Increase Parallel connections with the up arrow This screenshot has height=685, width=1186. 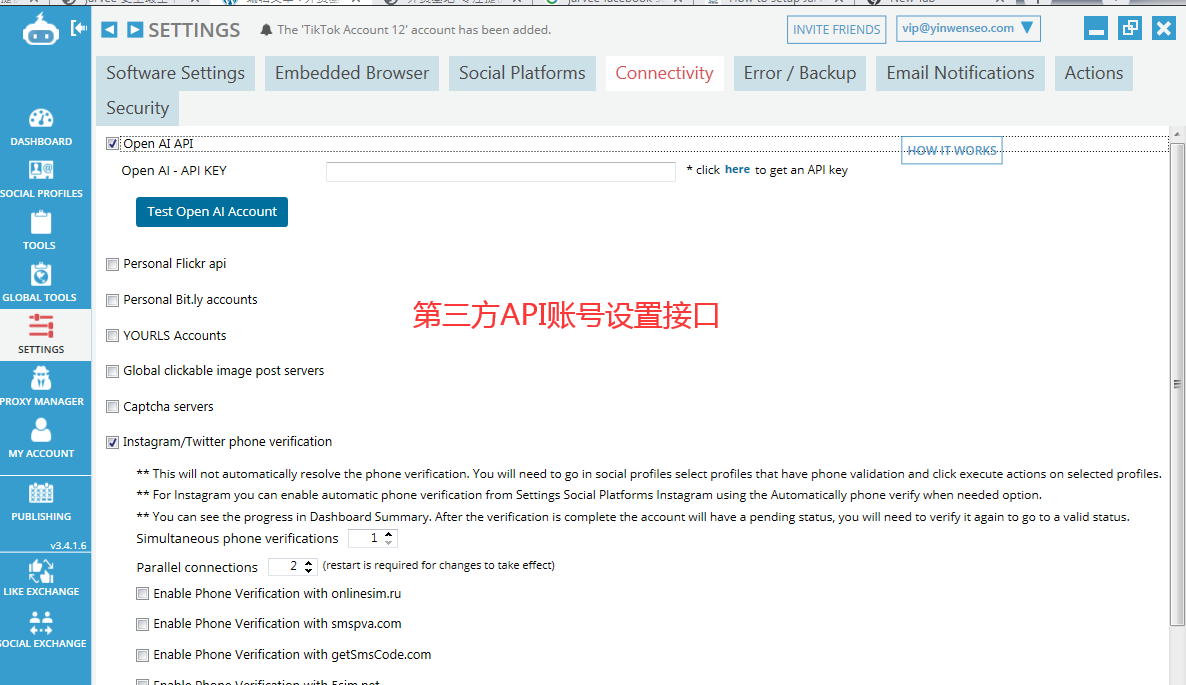point(306,562)
